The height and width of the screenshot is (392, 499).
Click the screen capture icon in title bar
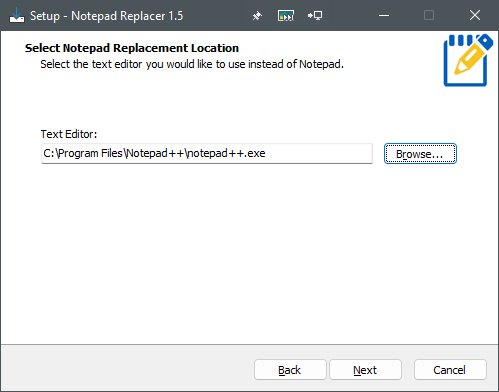286,16
